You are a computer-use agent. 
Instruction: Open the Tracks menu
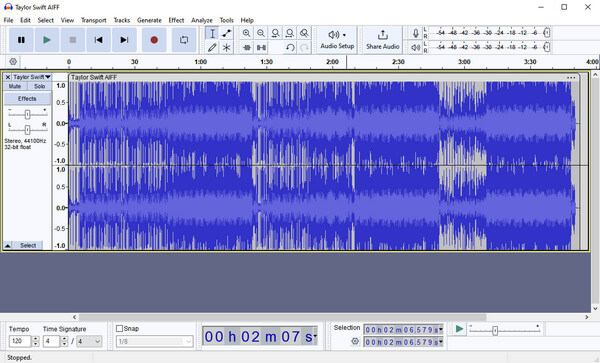point(122,20)
